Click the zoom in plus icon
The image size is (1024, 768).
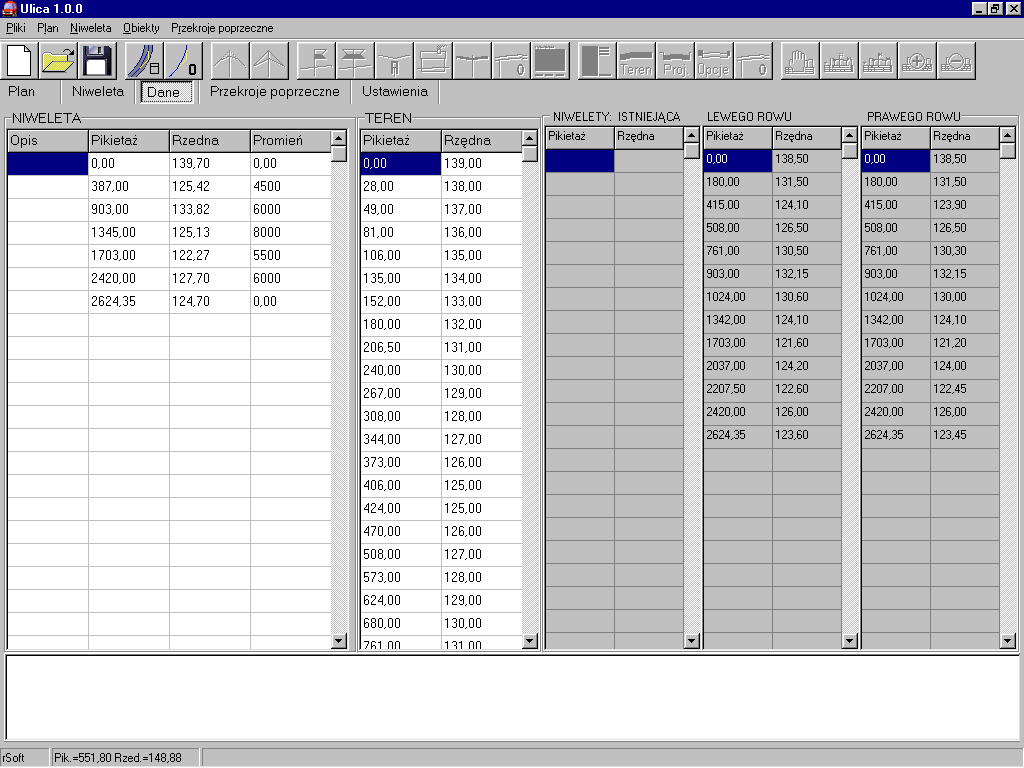point(917,61)
